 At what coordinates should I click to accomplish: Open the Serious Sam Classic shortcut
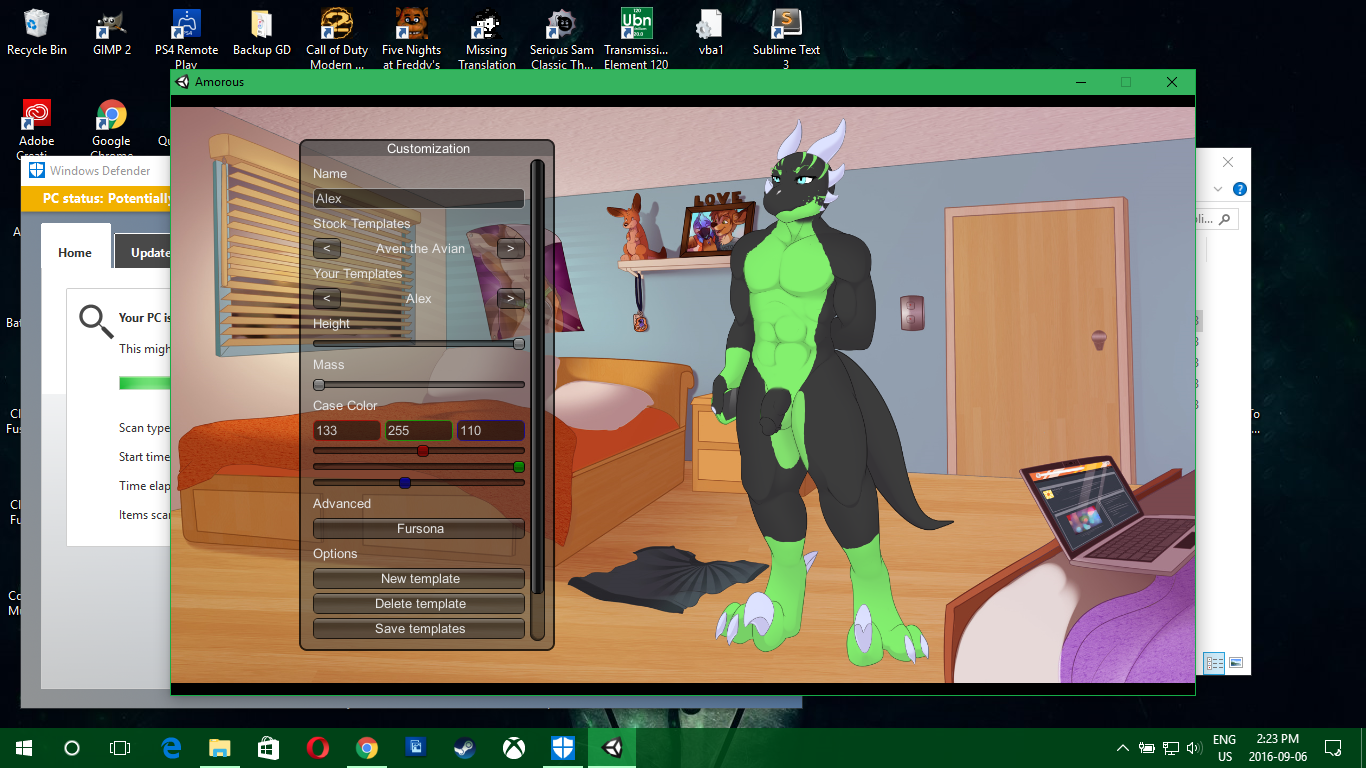[561, 22]
